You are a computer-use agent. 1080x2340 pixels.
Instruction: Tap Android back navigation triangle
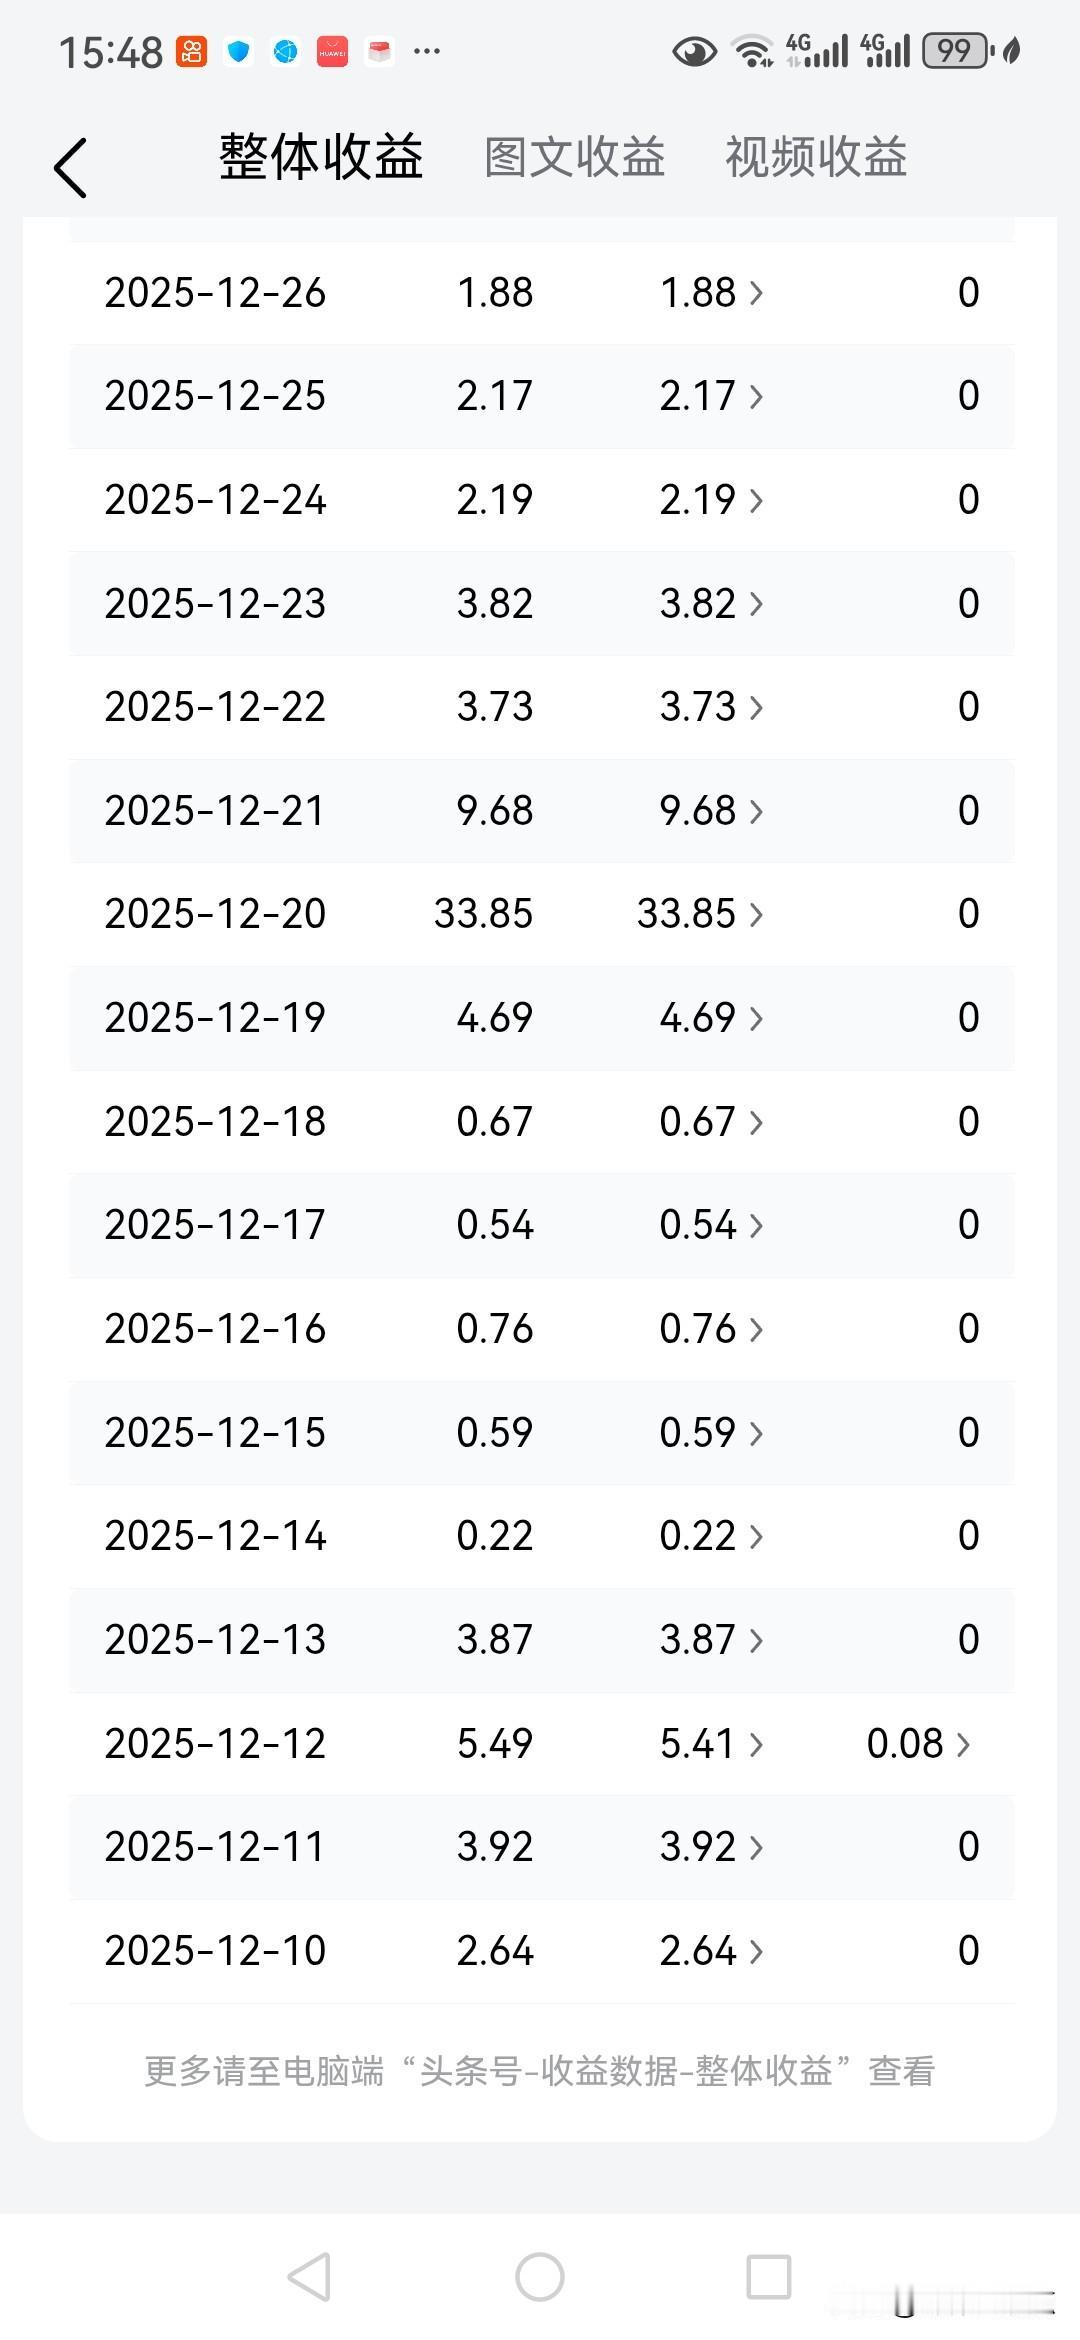pos(309,2277)
